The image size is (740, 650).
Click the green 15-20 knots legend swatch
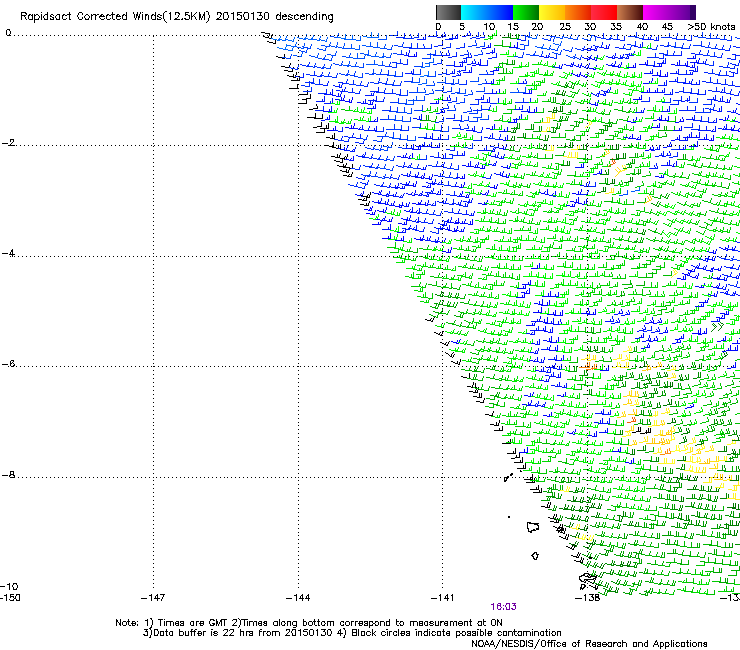click(x=526, y=12)
